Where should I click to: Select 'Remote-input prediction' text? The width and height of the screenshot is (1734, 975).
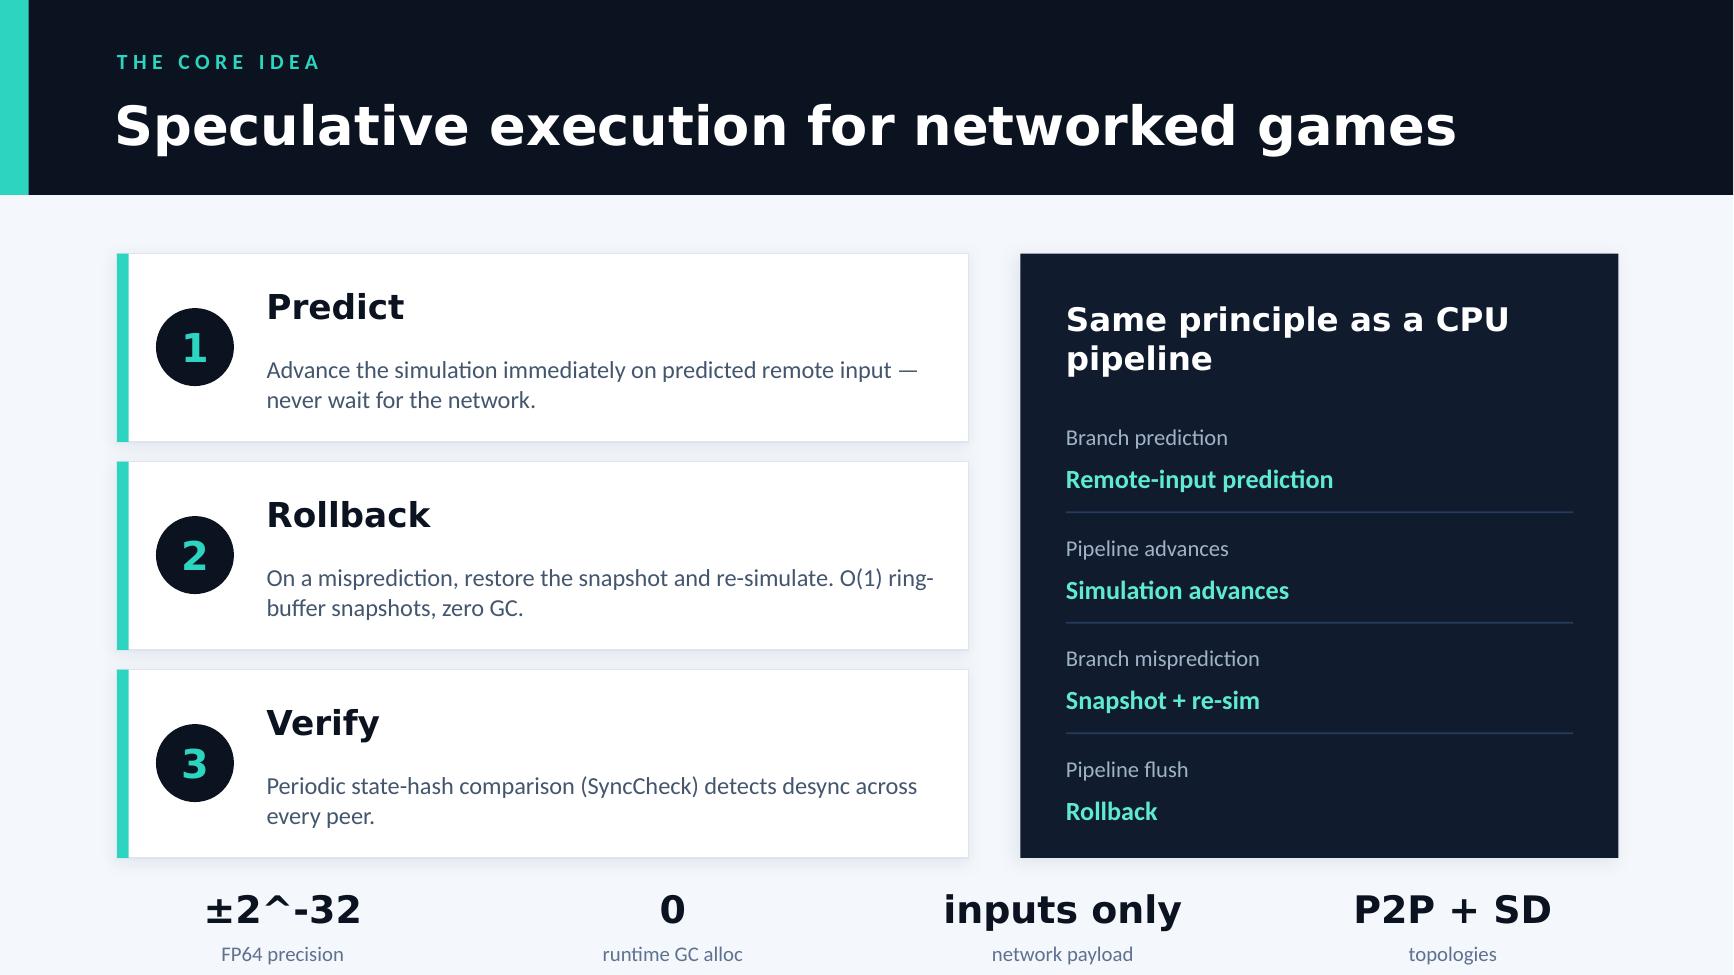coord(1199,480)
